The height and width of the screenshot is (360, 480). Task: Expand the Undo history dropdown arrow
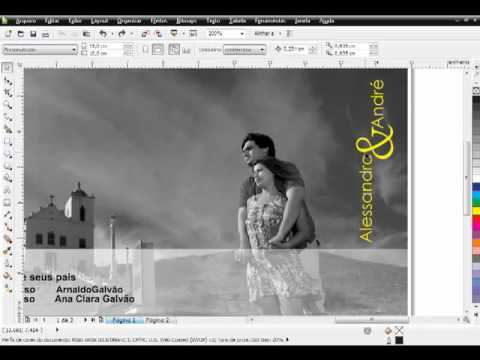point(112,34)
